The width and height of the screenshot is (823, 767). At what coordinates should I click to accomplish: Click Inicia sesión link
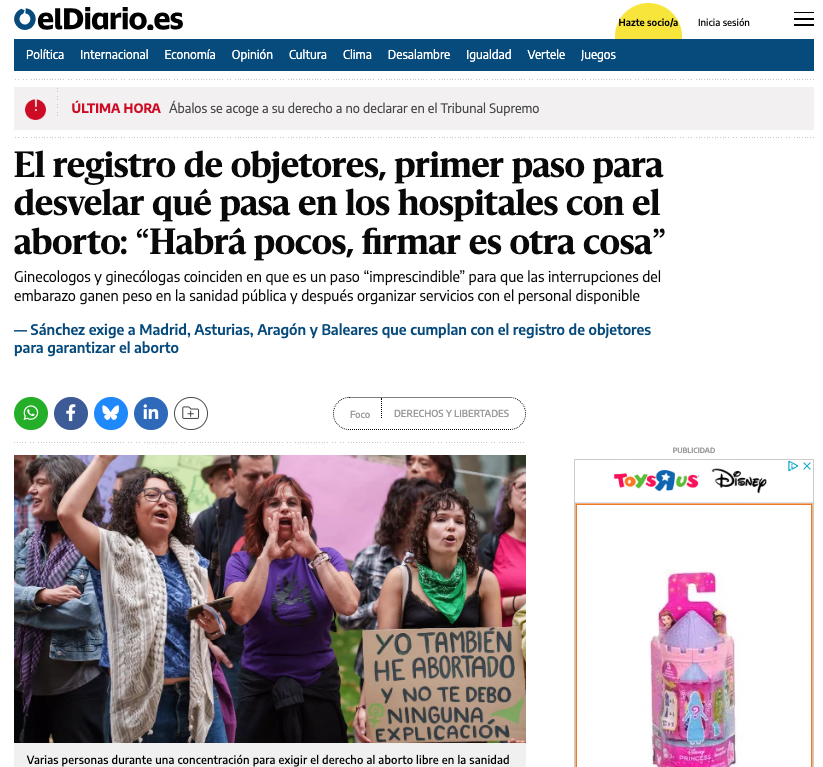click(723, 23)
